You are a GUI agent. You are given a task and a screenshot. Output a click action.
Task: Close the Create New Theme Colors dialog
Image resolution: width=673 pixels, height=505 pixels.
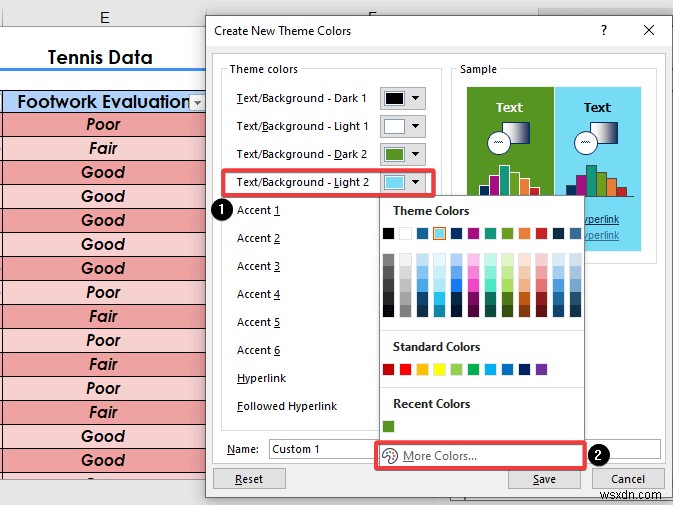(x=649, y=30)
